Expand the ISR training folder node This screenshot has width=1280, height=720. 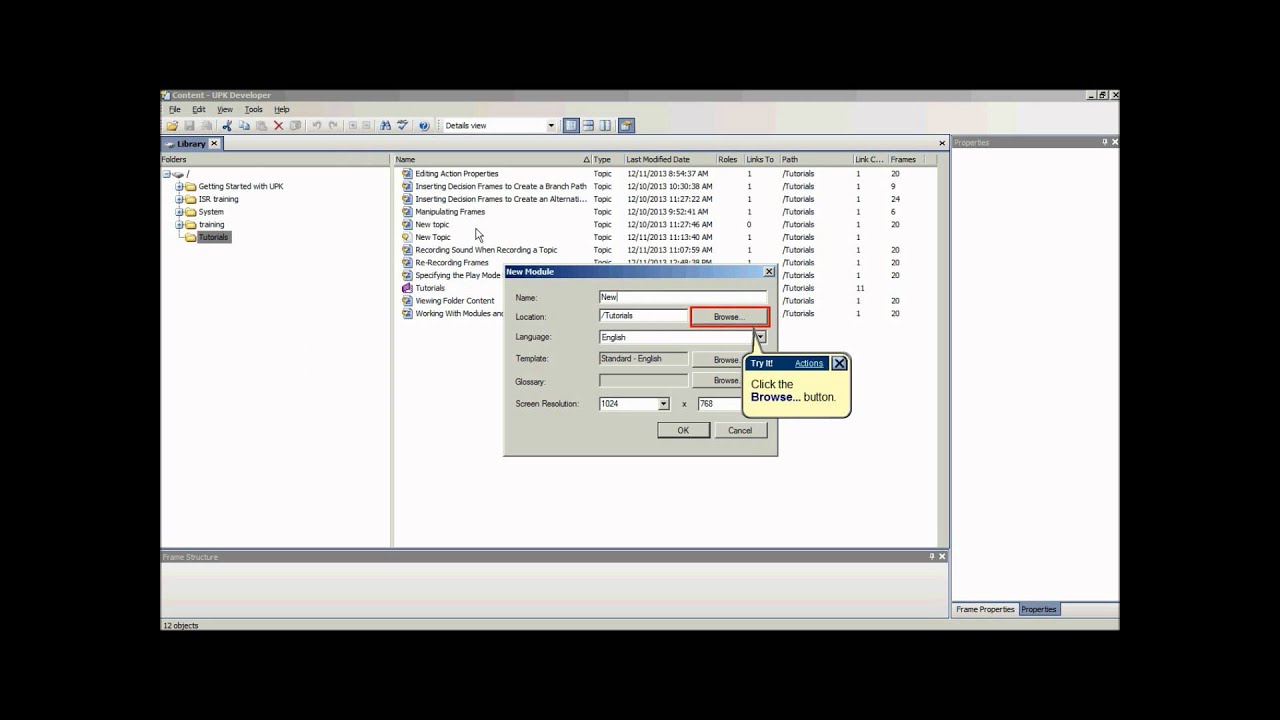tap(179, 199)
